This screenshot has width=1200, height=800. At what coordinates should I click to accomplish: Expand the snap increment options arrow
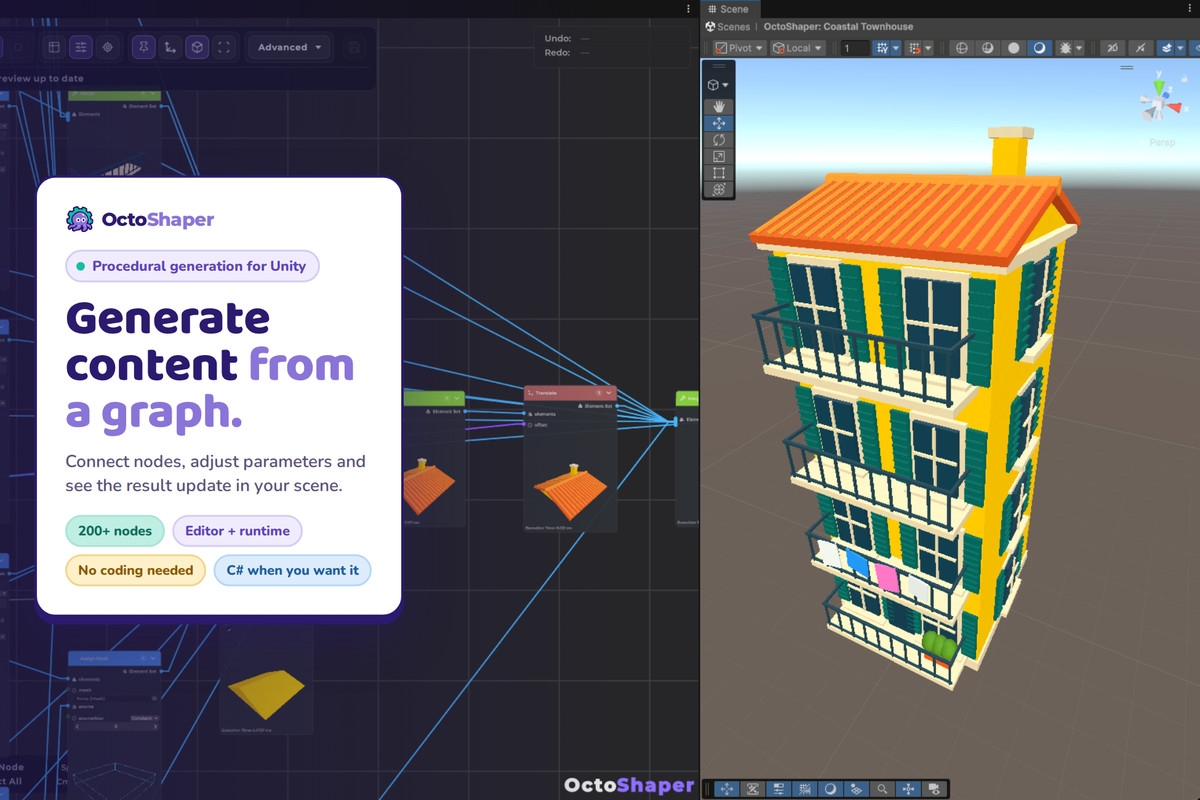coord(928,48)
